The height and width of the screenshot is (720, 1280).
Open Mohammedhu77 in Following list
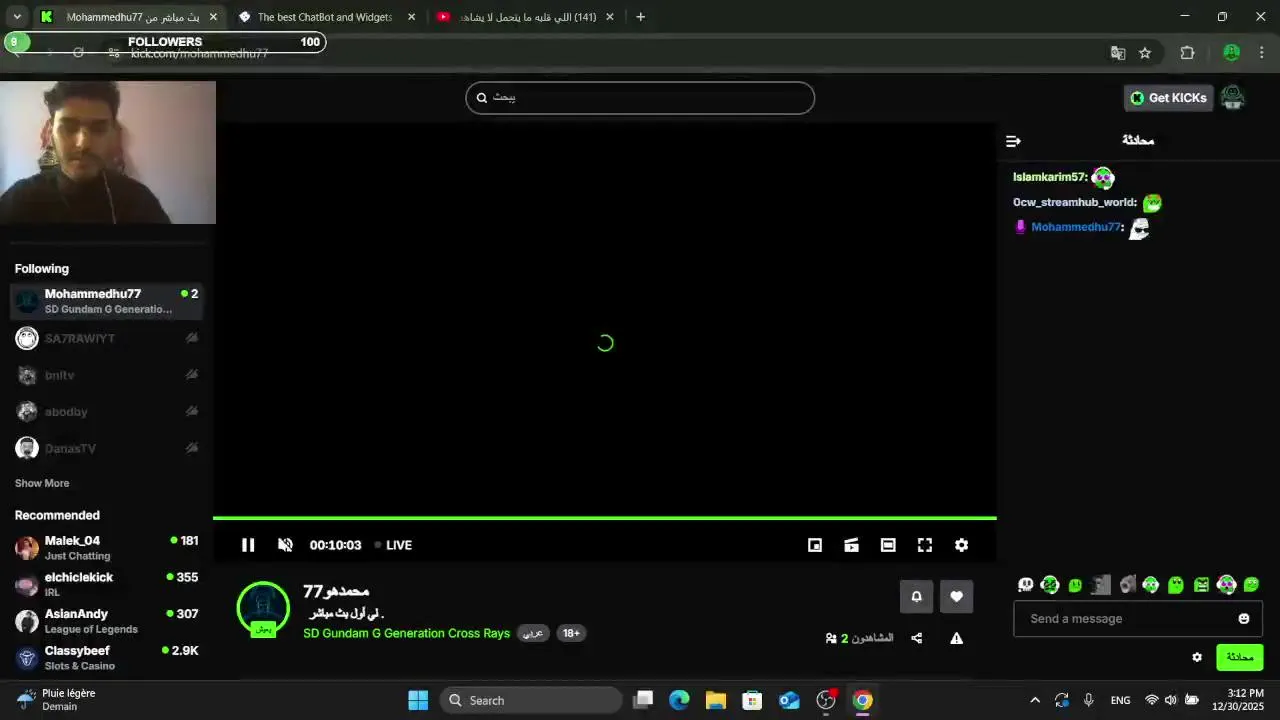[x=107, y=301]
